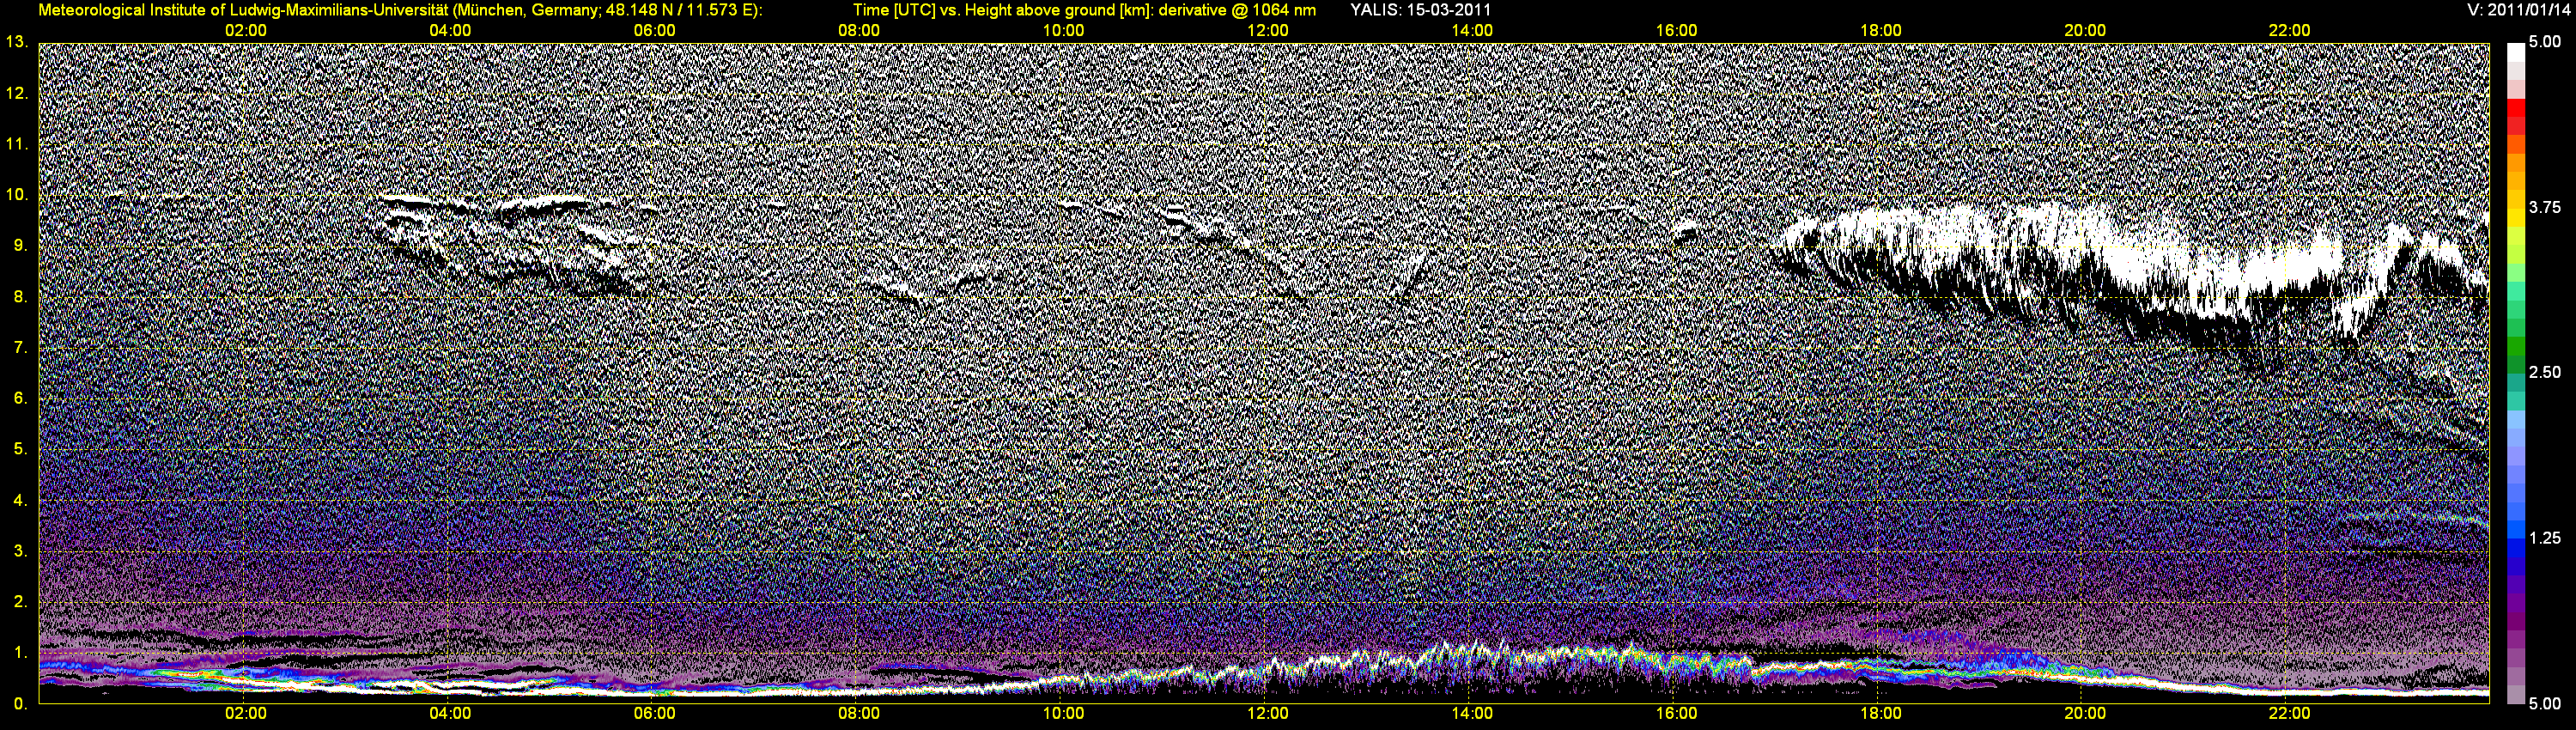Click the 20:00 label on the bottom time axis

(2085, 714)
